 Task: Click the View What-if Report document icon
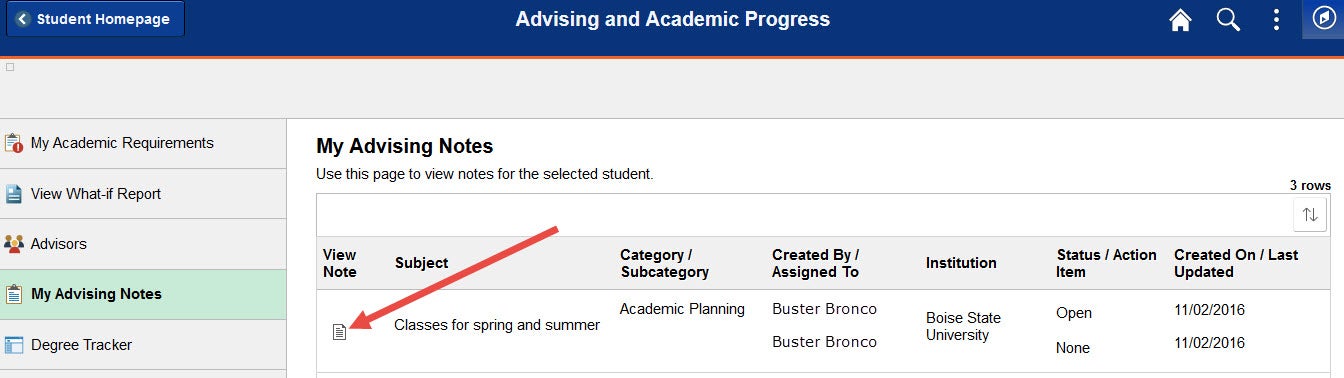(14, 194)
